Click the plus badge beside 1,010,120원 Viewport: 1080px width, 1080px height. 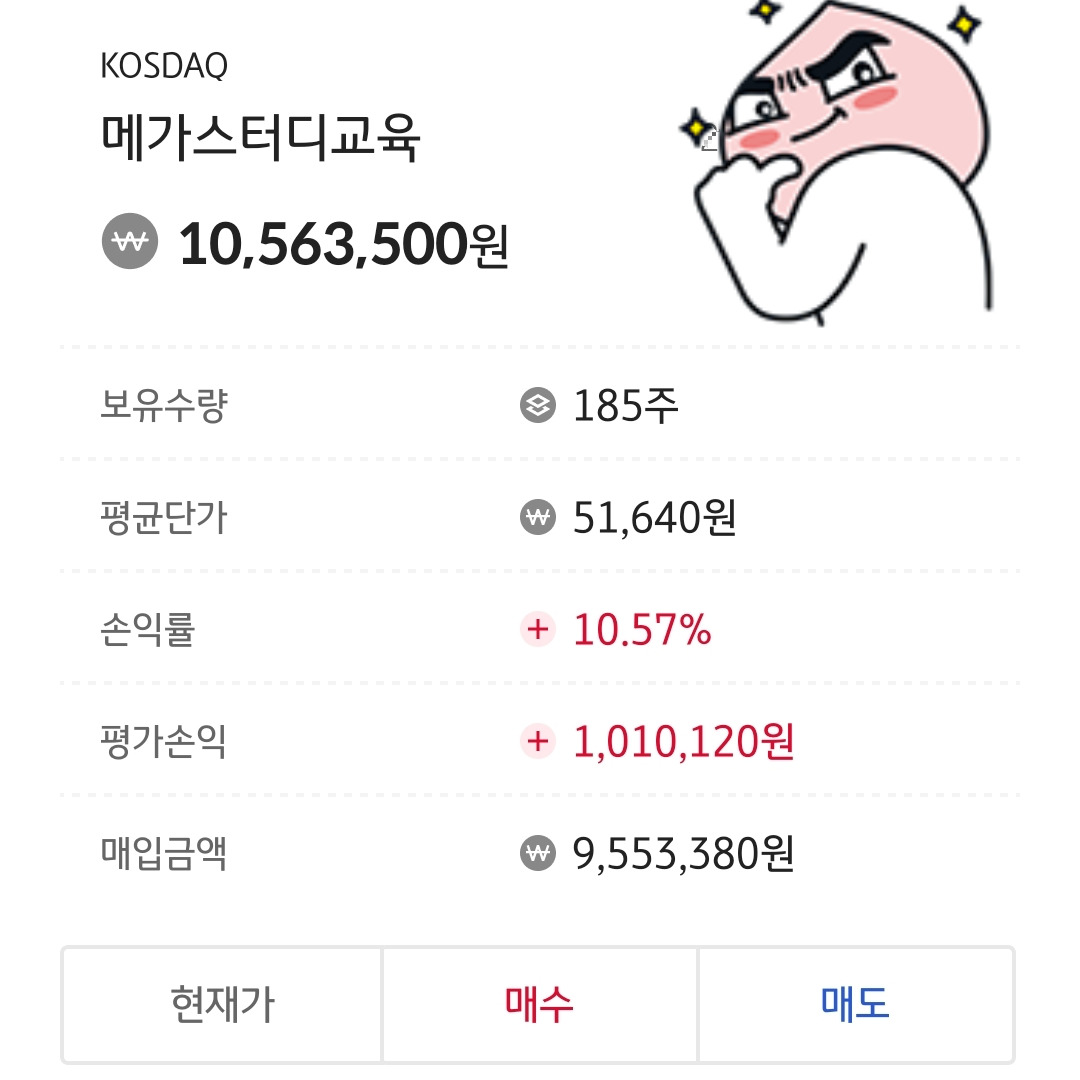(x=540, y=742)
